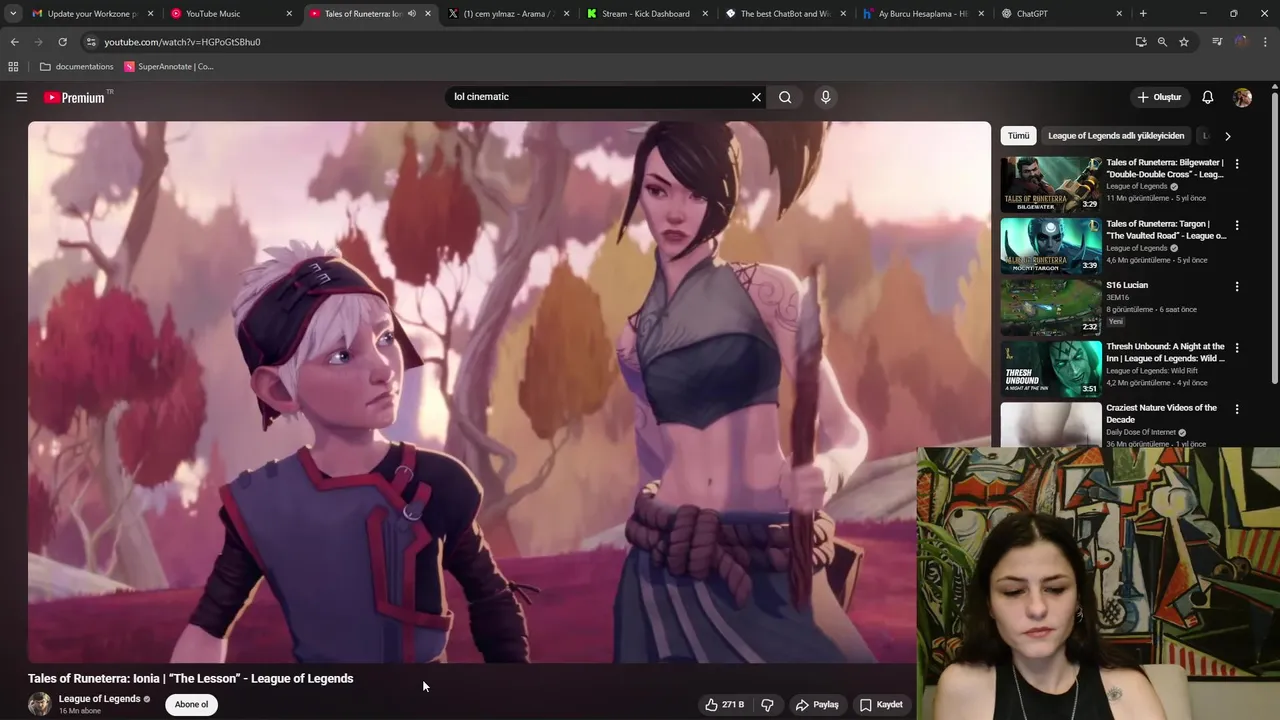The height and width of the screenshot is (720, 1280).
Task: Open options for Targon video
Action: click(x=1237, y=225)
